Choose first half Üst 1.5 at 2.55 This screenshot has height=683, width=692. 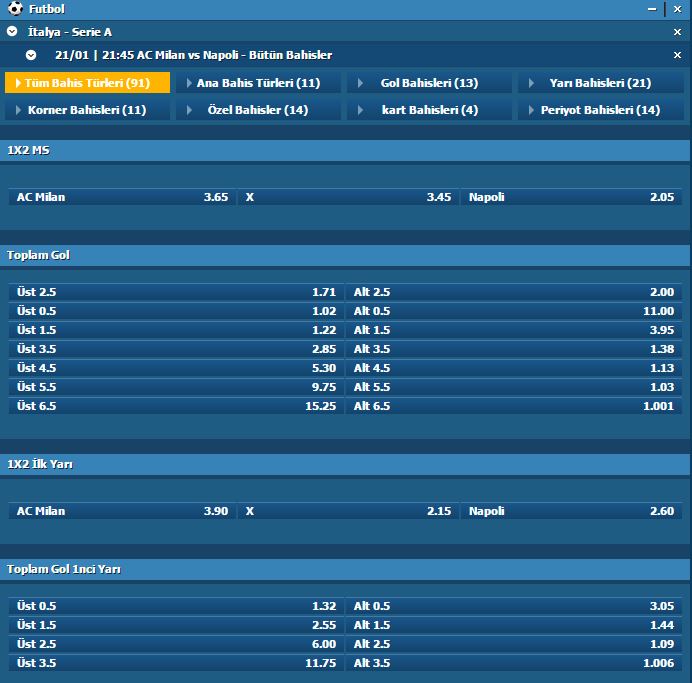(x=176, y=625)
